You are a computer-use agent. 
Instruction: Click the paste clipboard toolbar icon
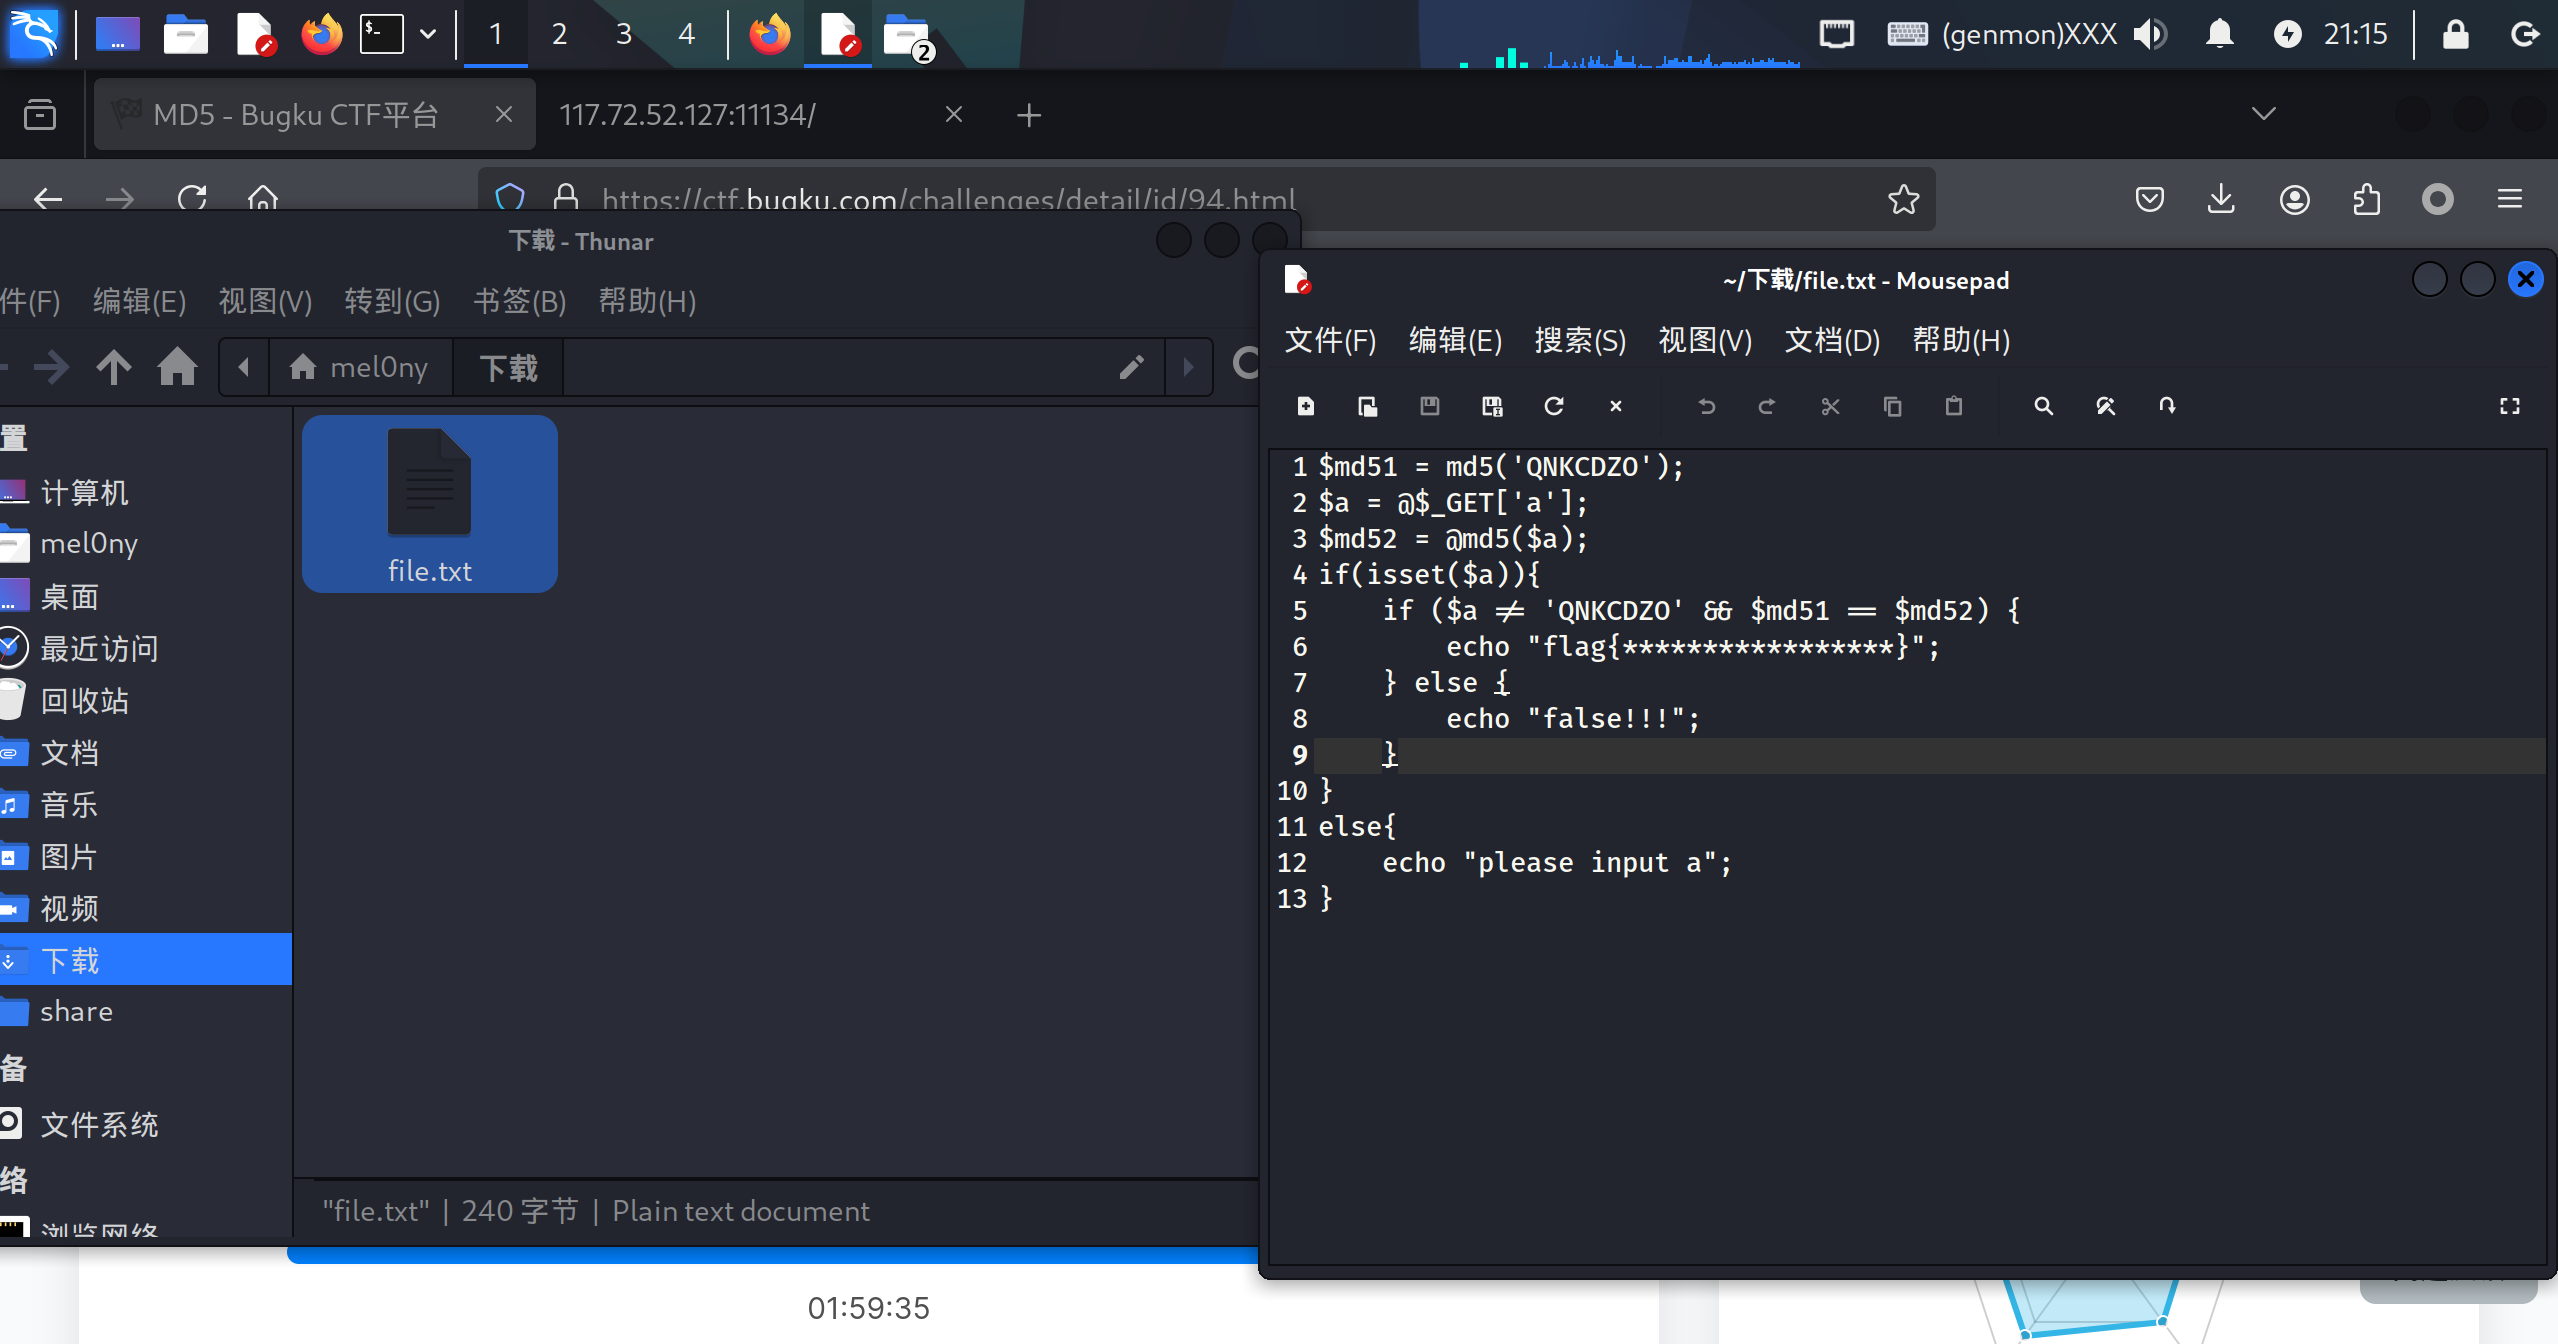click(1953, 406)
